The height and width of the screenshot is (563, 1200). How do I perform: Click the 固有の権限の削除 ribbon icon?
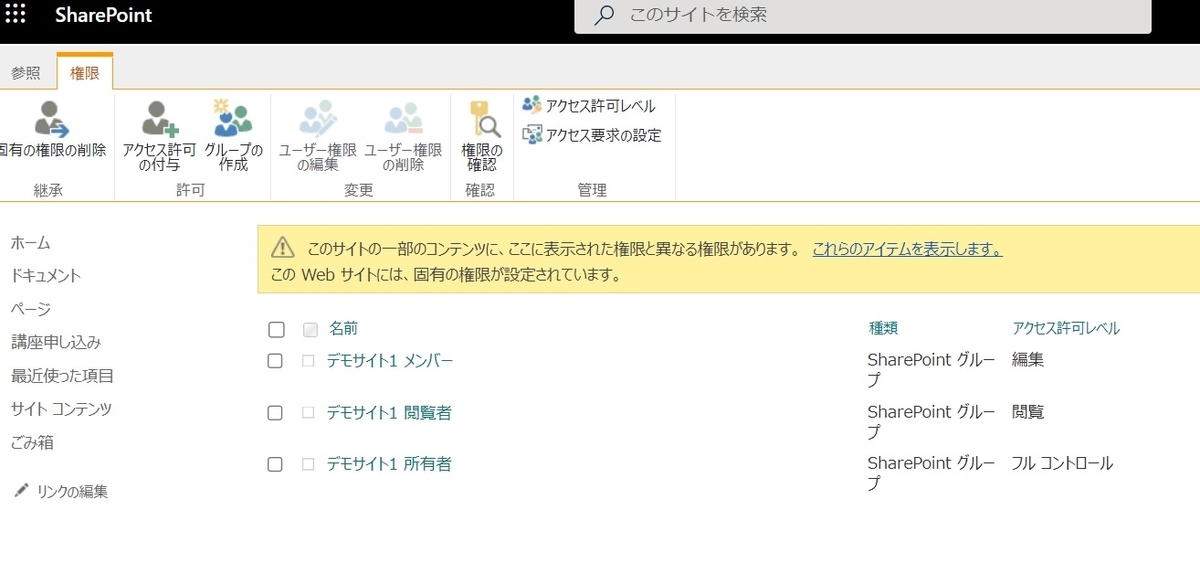[x=51, y=119]
